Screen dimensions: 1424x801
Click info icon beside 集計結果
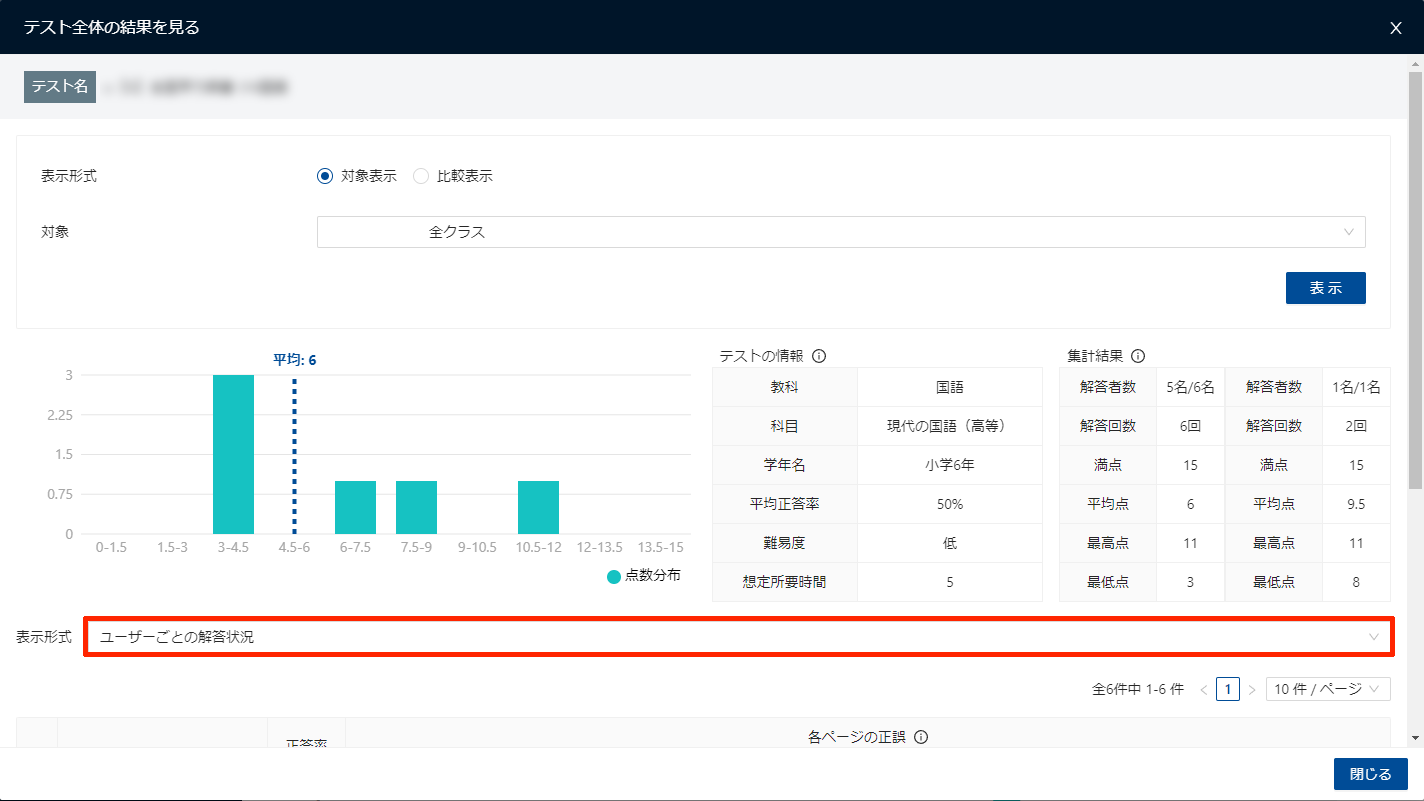1138,356
